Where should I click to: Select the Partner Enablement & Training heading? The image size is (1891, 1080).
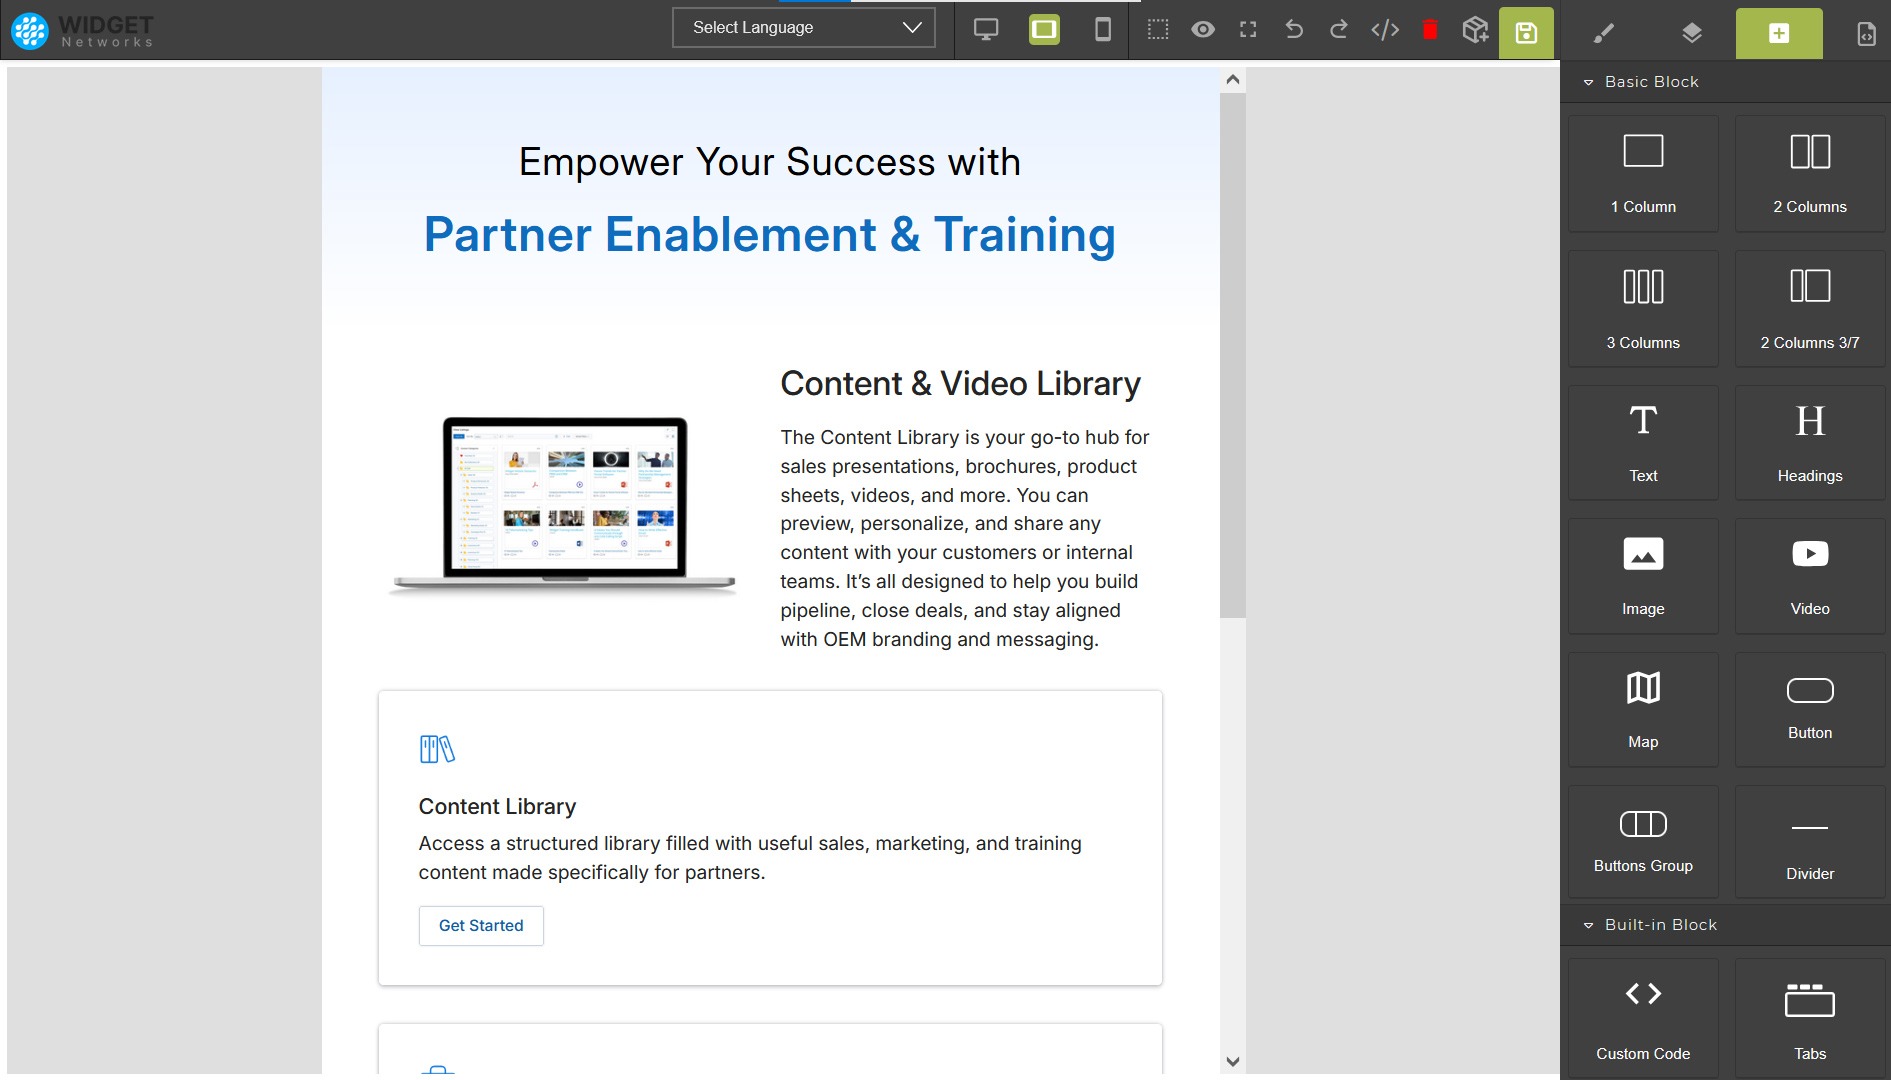[x=770, y=235]
